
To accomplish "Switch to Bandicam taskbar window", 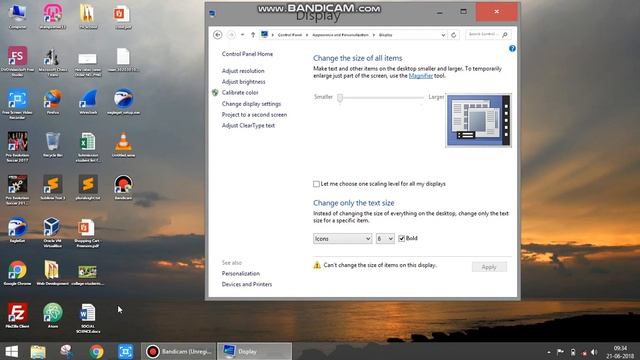I will [179, 351].
